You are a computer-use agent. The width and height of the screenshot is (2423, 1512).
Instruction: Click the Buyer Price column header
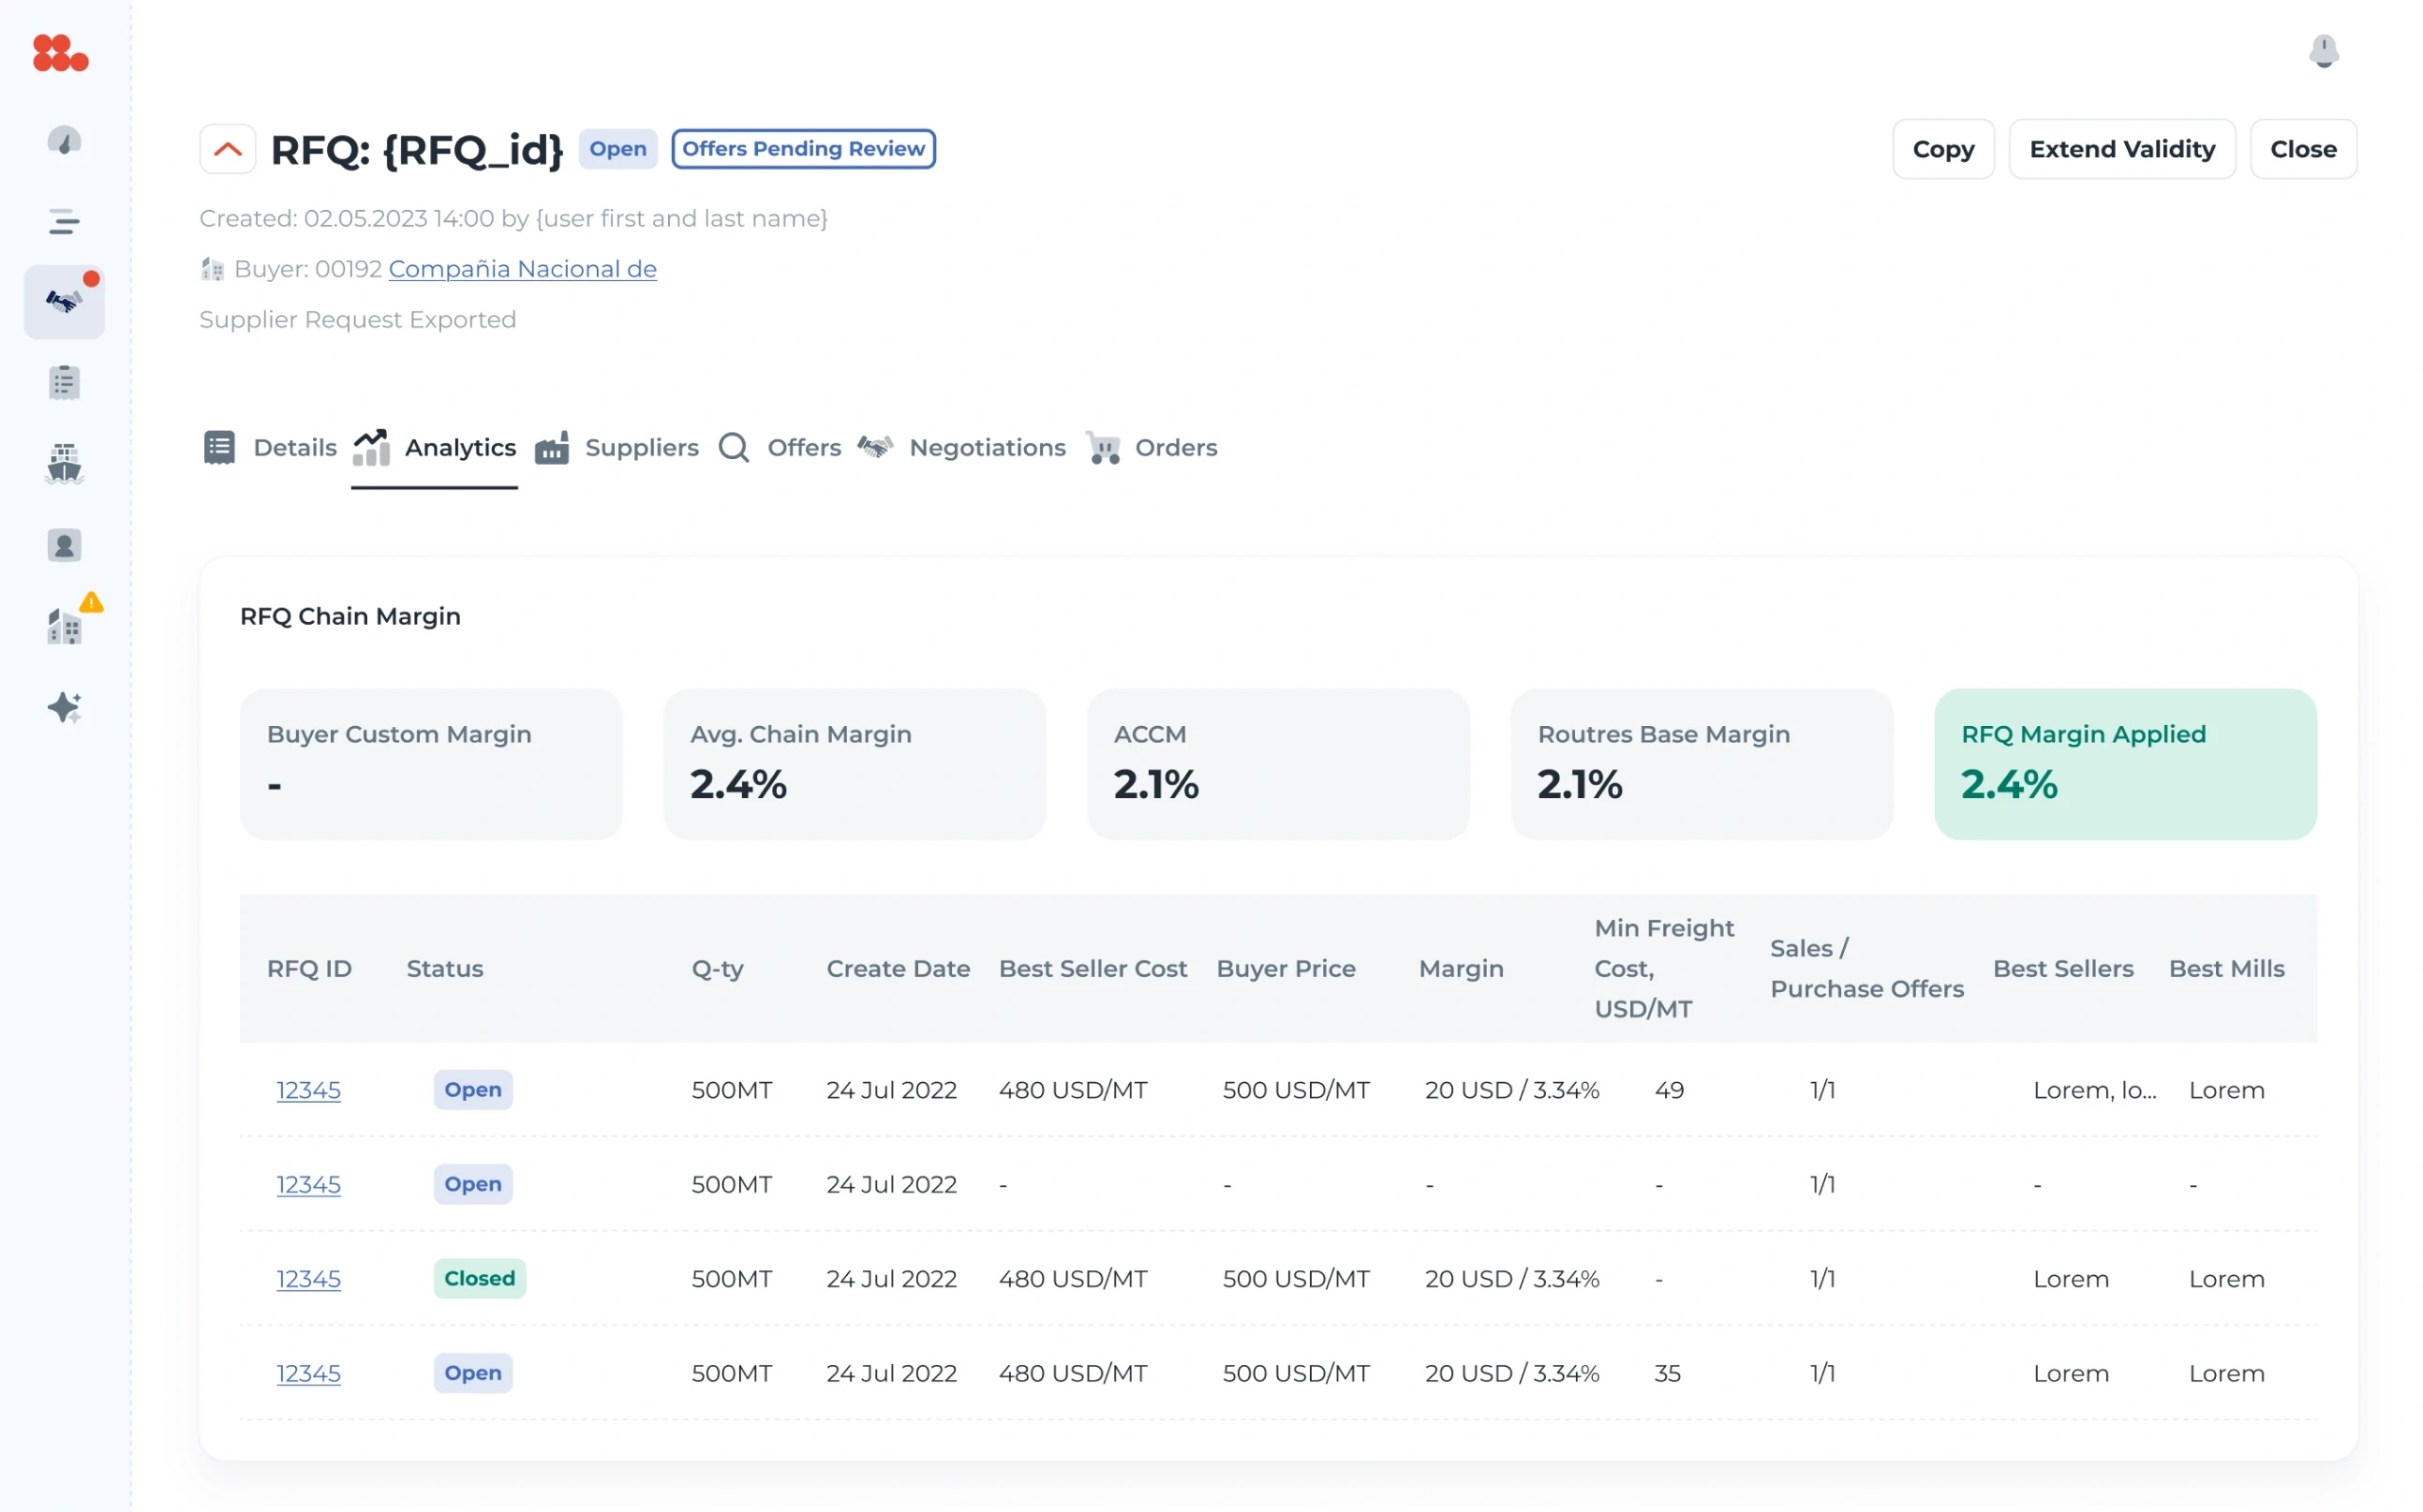pyautogui.click(x=1285, y=968)
